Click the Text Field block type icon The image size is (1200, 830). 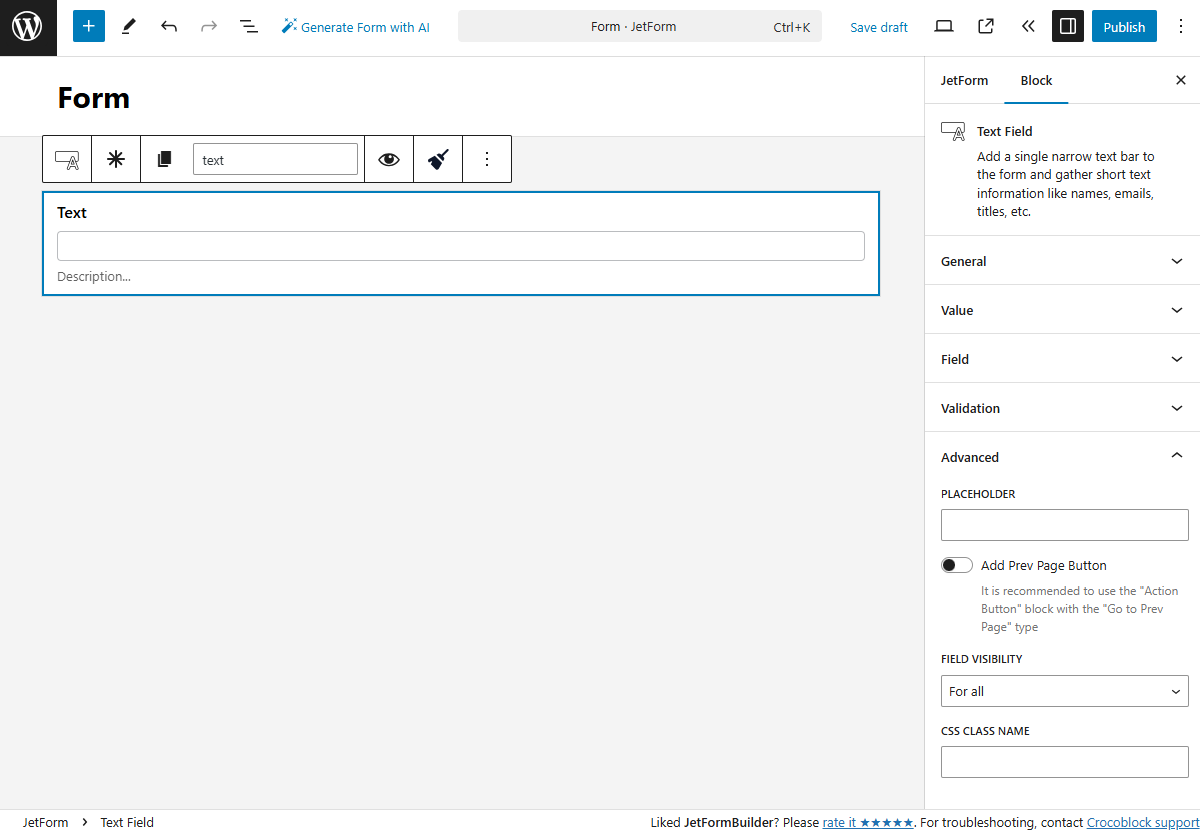click(x=67, y=159)
